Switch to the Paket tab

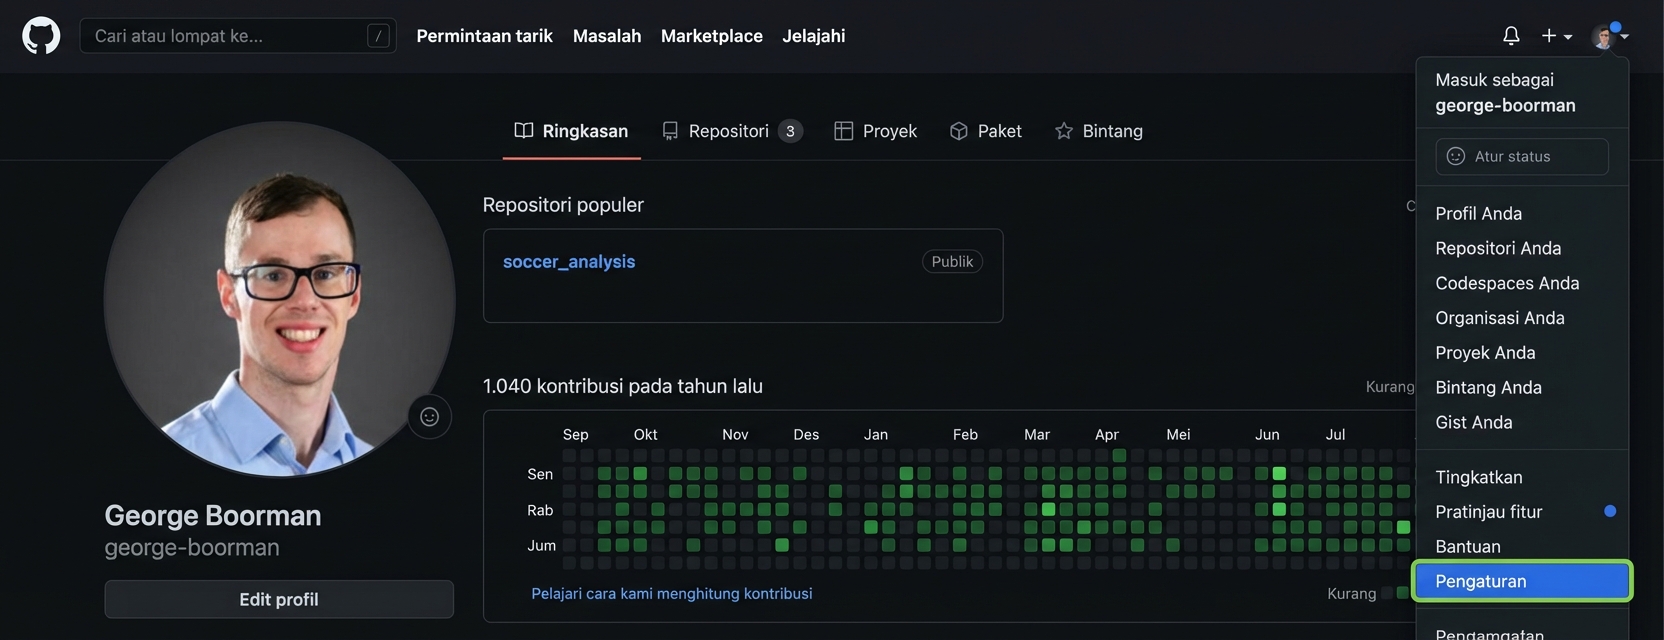(985, 131)
